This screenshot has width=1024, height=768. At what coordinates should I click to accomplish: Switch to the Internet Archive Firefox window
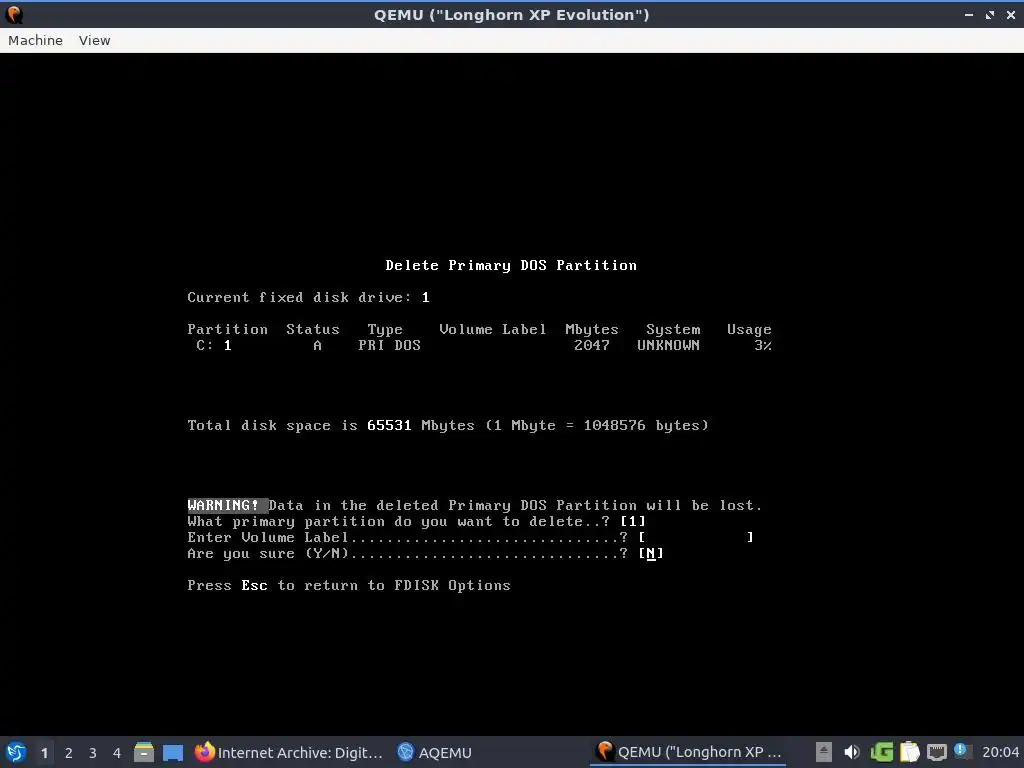(x=289, y=752)
